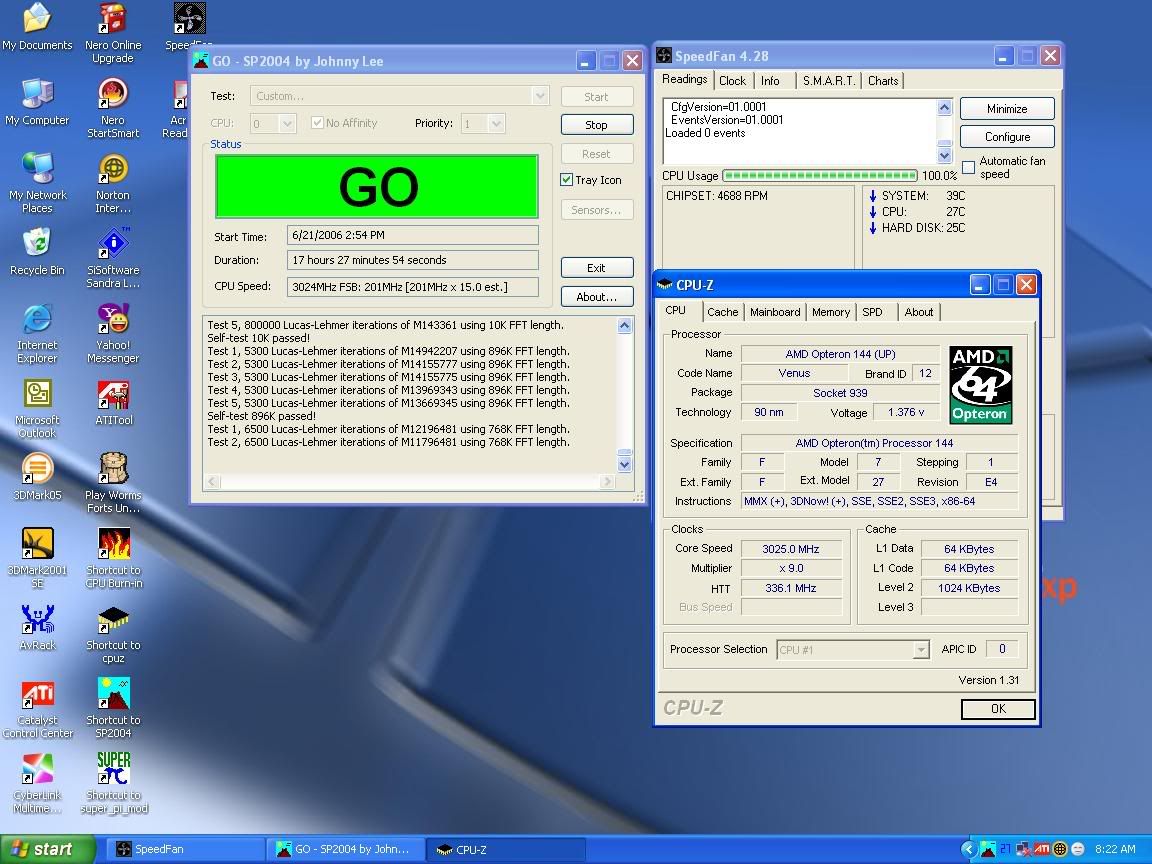This screenshot has width=1152, height=864.
Task: Open the Test dropdown in SP2004
Action: [x=540, y=96]
